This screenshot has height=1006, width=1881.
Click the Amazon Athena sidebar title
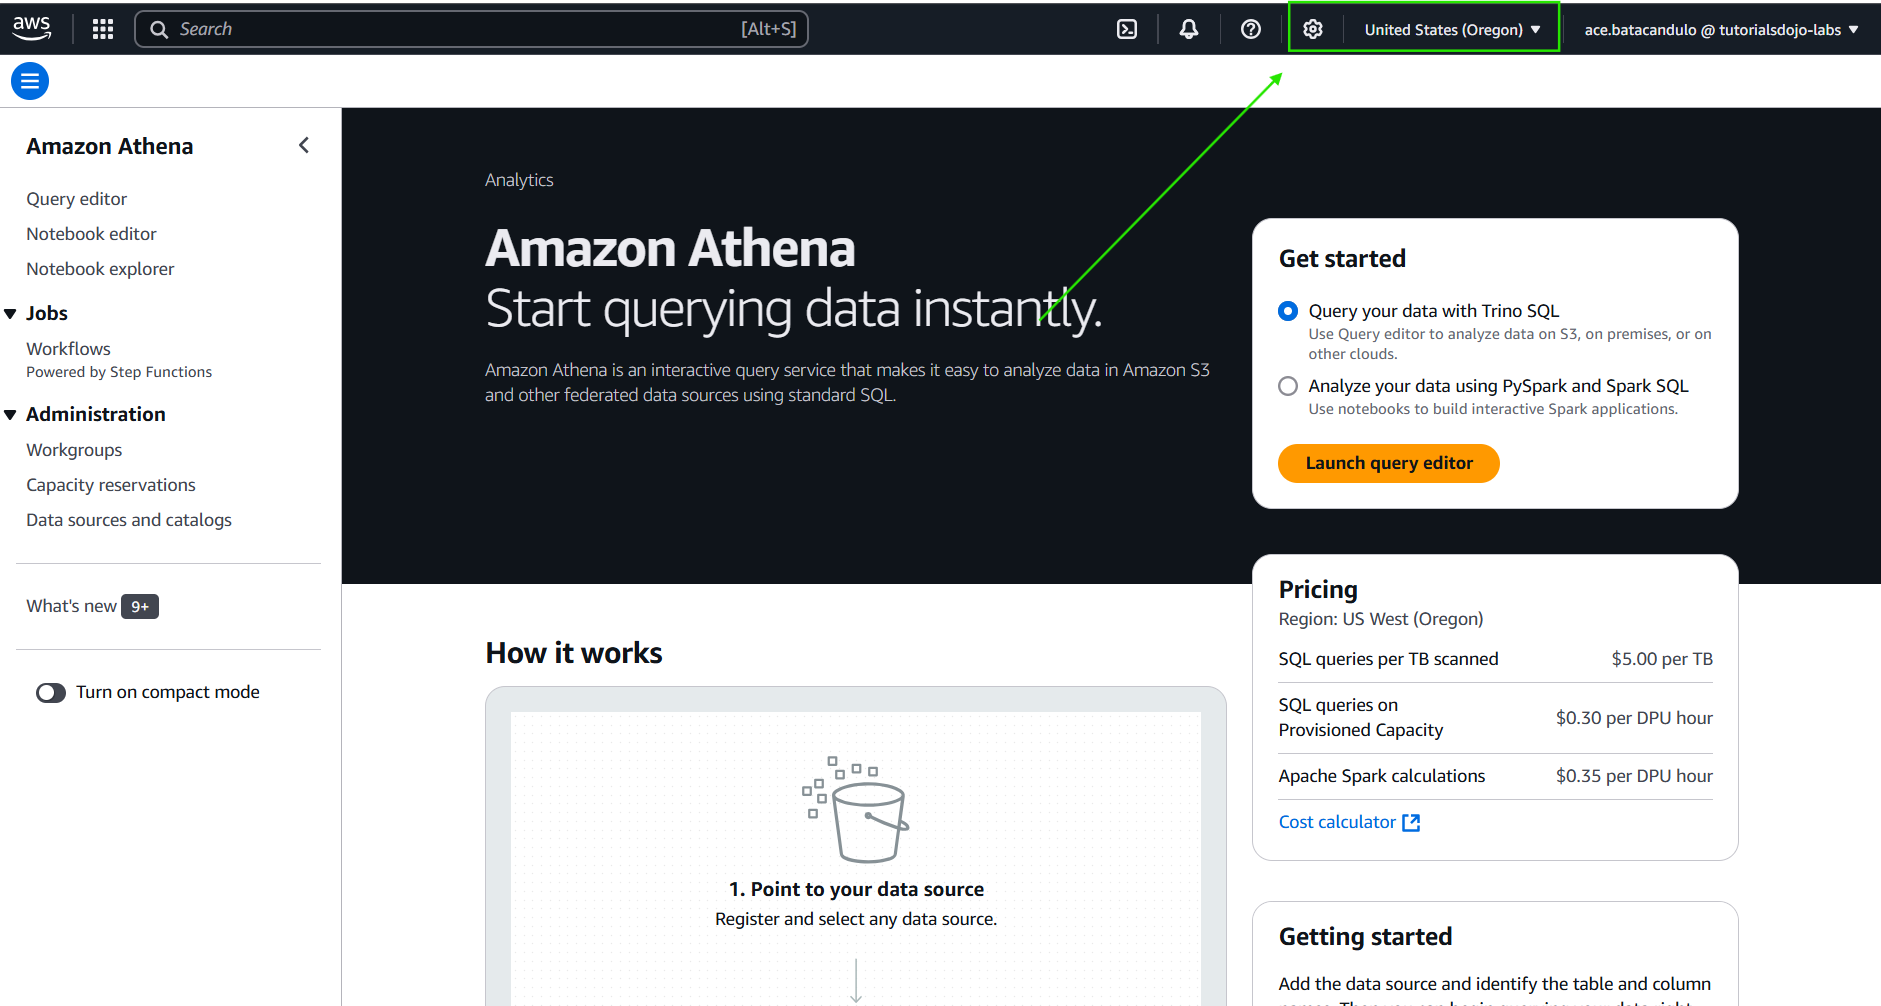(x=110, y=146)
